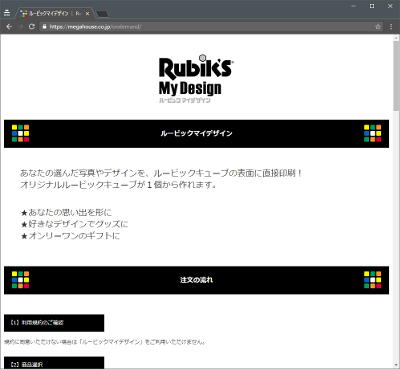The height and width of the screenshot is (369, 400).
Task: Click the text line ★好きなデザインでグッズに
Action: 74,224
